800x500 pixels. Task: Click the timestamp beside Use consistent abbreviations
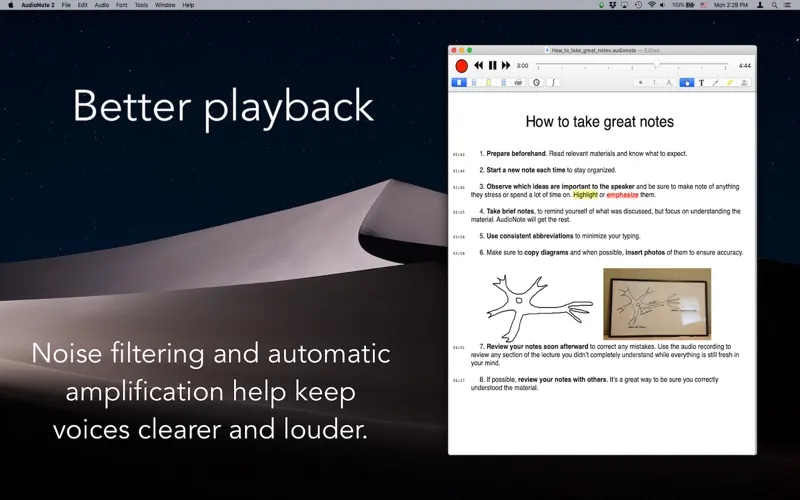[x=459, y=237]
